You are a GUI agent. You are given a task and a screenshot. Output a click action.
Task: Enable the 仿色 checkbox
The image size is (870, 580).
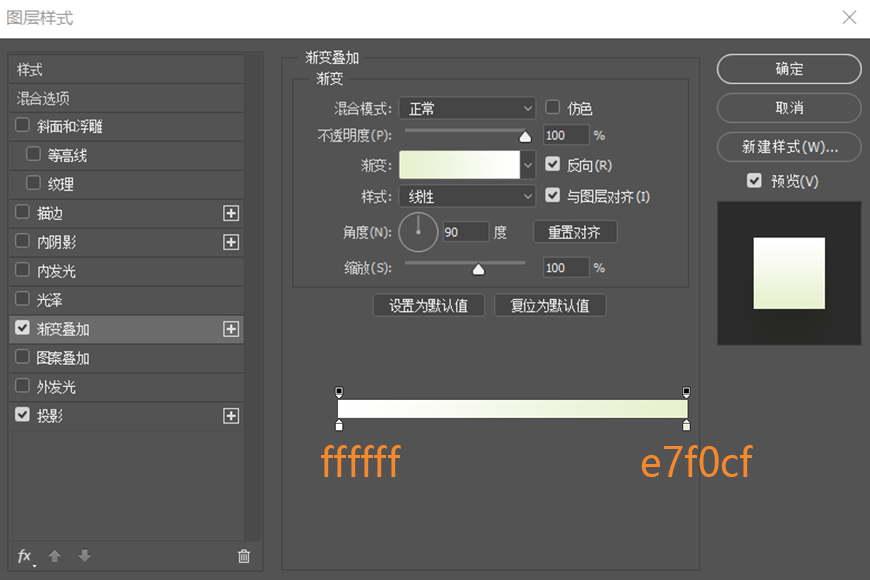tap(553, 107)
